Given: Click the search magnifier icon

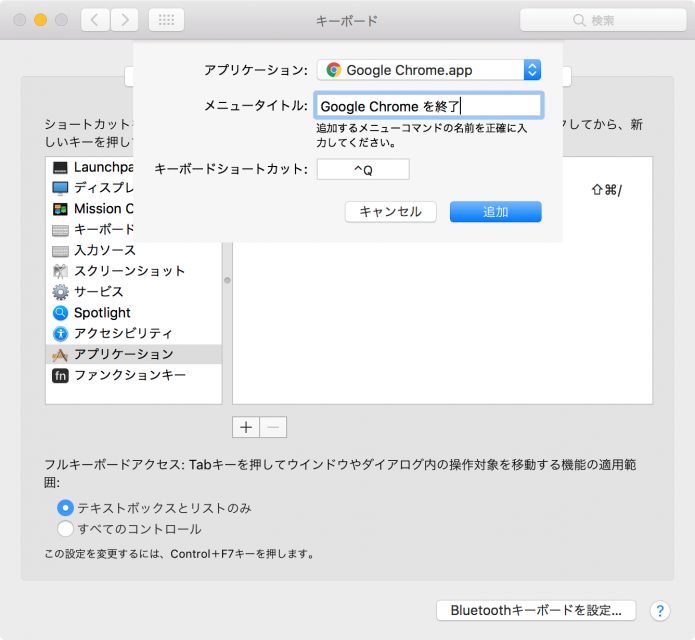Looking at the screenshot, I should pyautogui.click(x=579, y=20).
